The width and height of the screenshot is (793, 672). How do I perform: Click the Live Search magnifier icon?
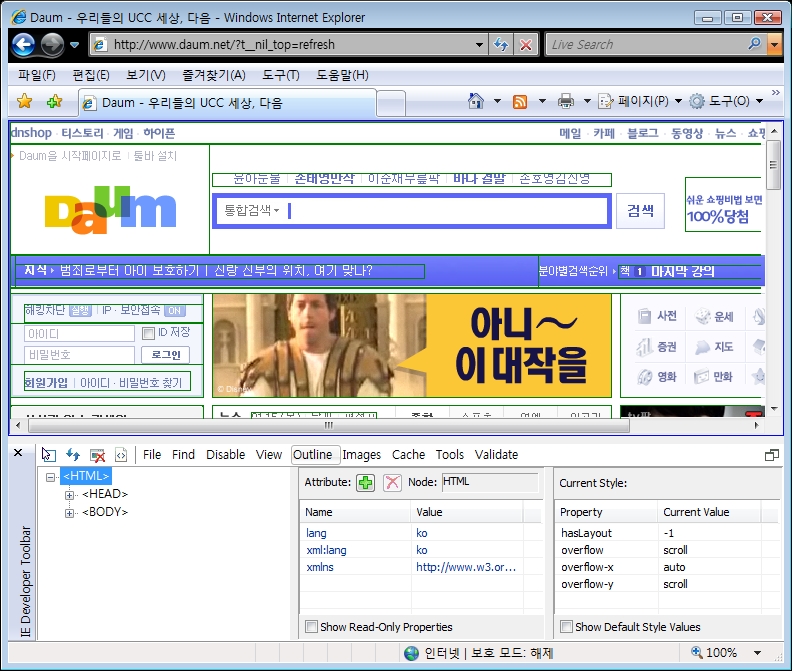755,44
